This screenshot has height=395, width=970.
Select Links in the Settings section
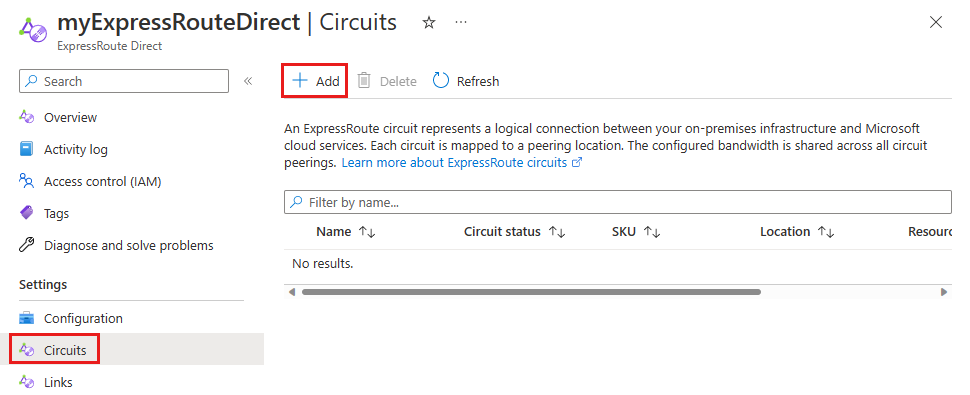46,382
